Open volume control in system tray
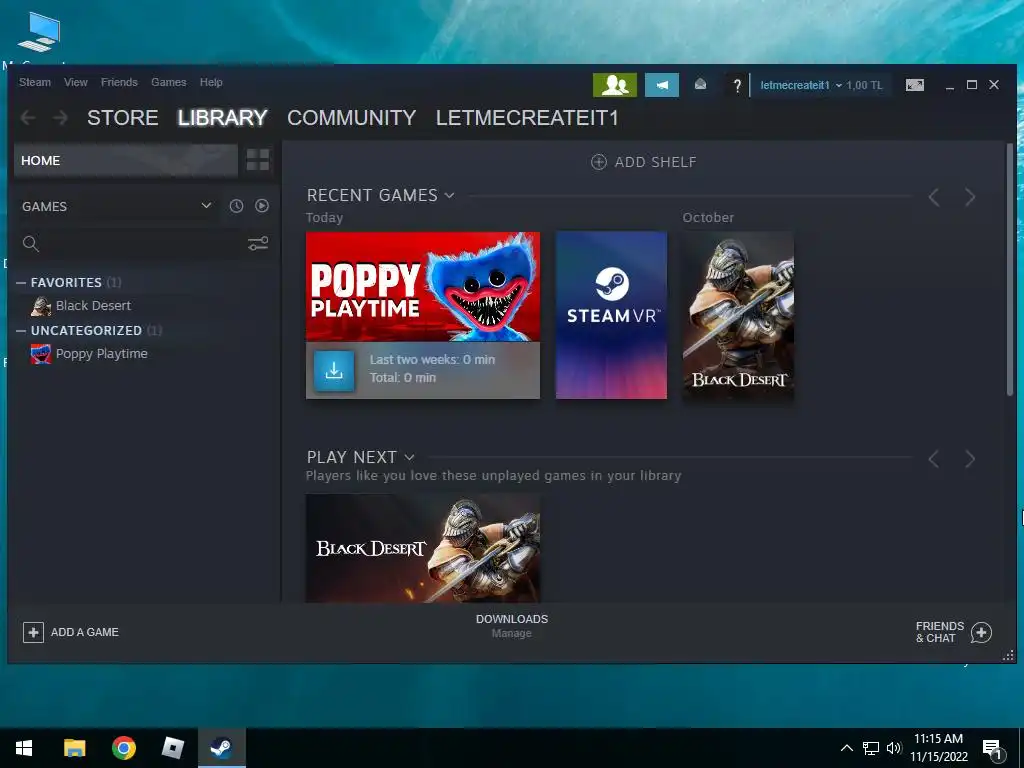Viewport: 1024px width, 768px height. (894, 748)
